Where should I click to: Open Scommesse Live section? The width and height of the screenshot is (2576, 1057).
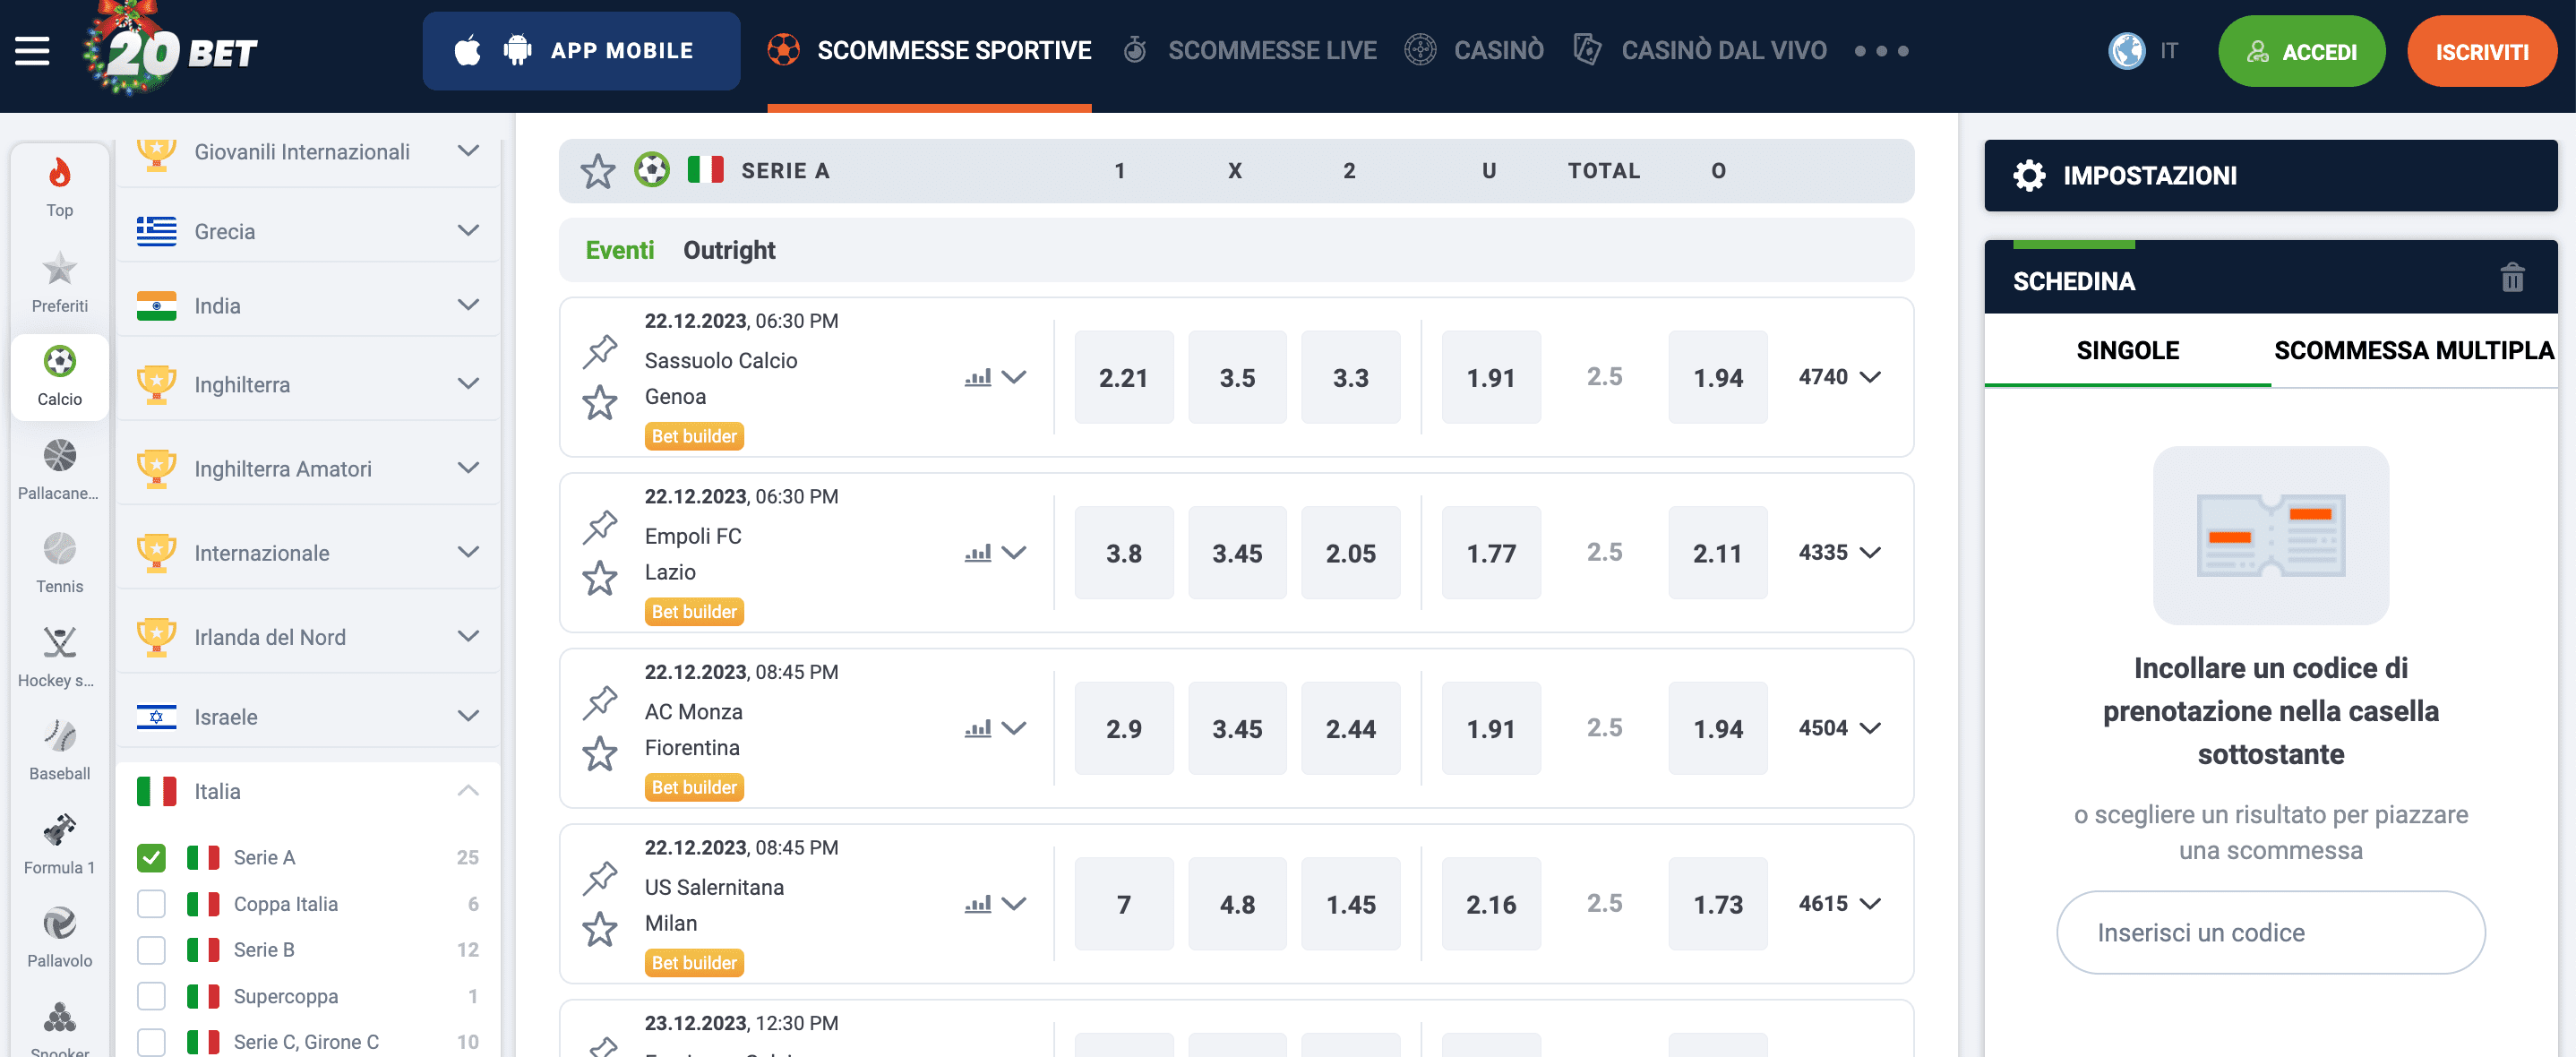pyautogui.click(x=1250, y=50)
